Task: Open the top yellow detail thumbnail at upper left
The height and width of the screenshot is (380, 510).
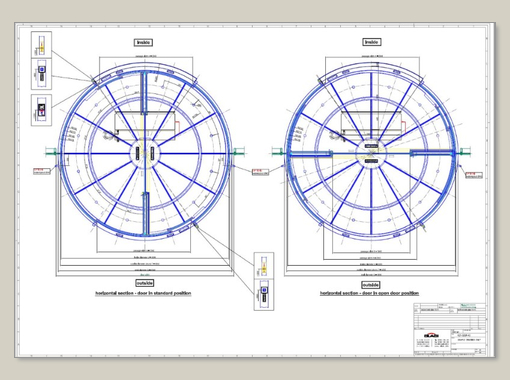Action: click(41, 45)
